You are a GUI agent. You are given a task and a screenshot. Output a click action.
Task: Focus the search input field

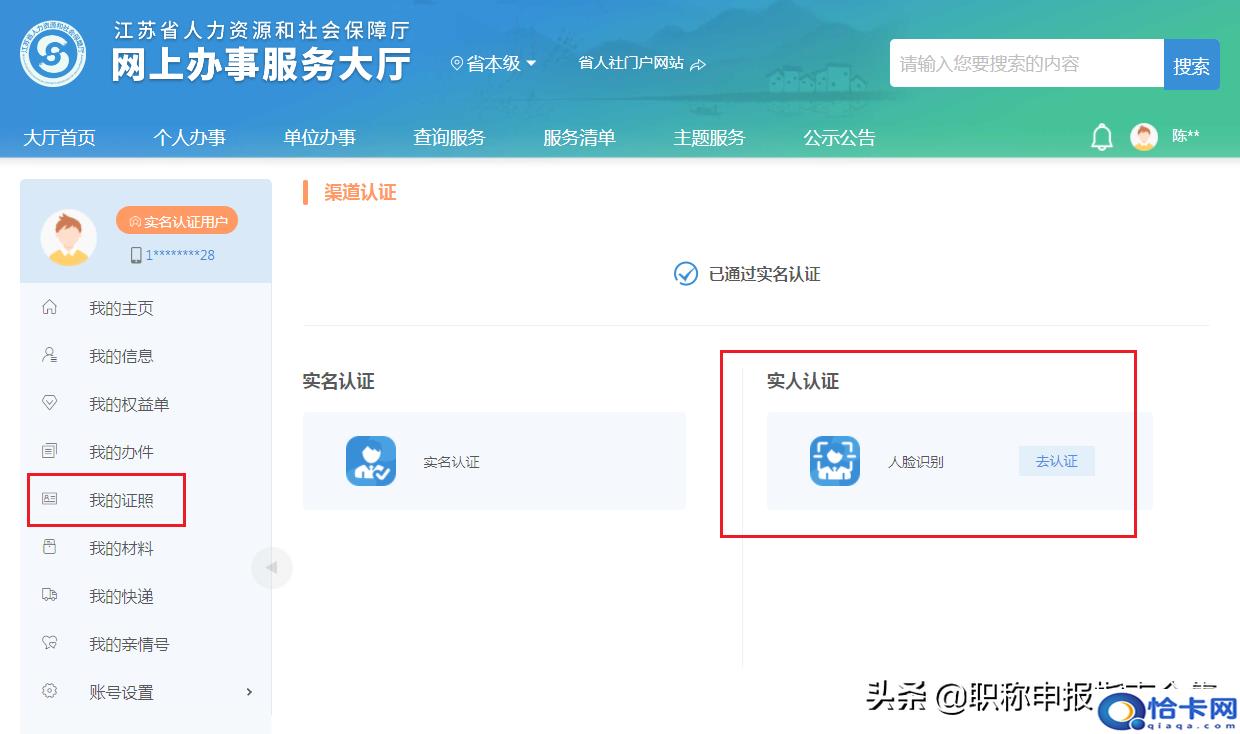1026,64
